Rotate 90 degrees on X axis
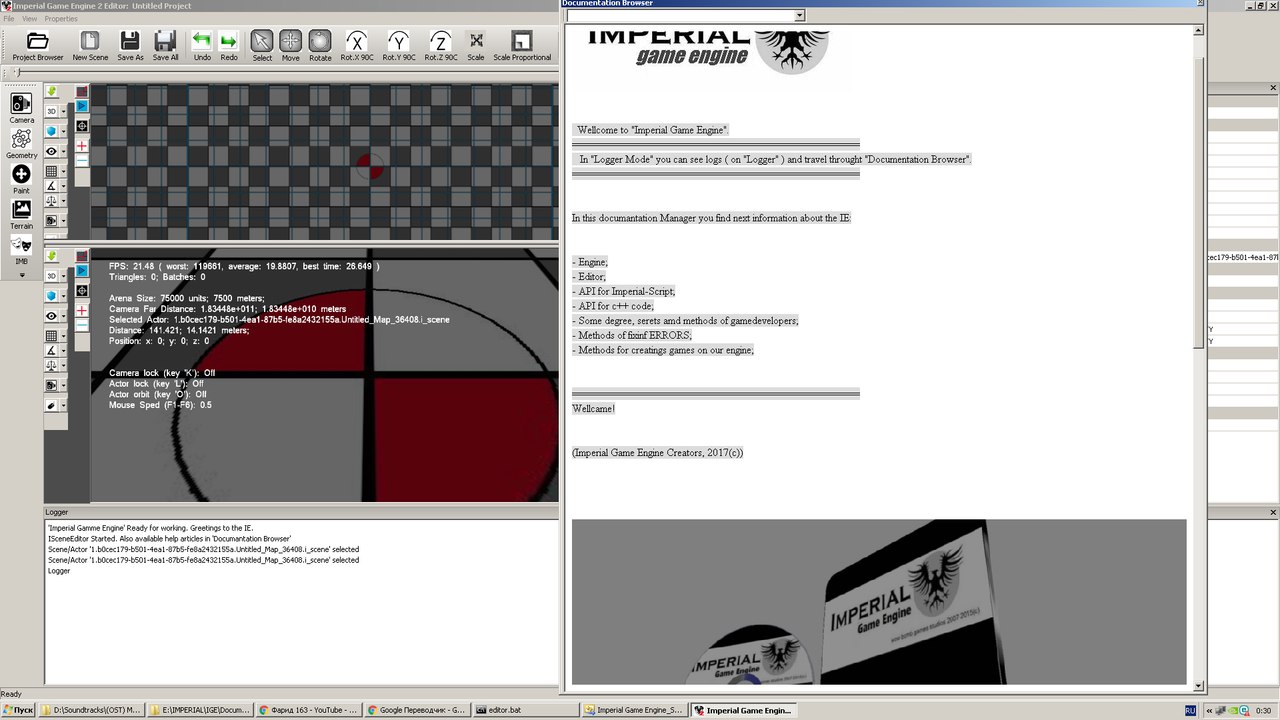This screenshot has width=1280, height=720. [x=357, y=45]
